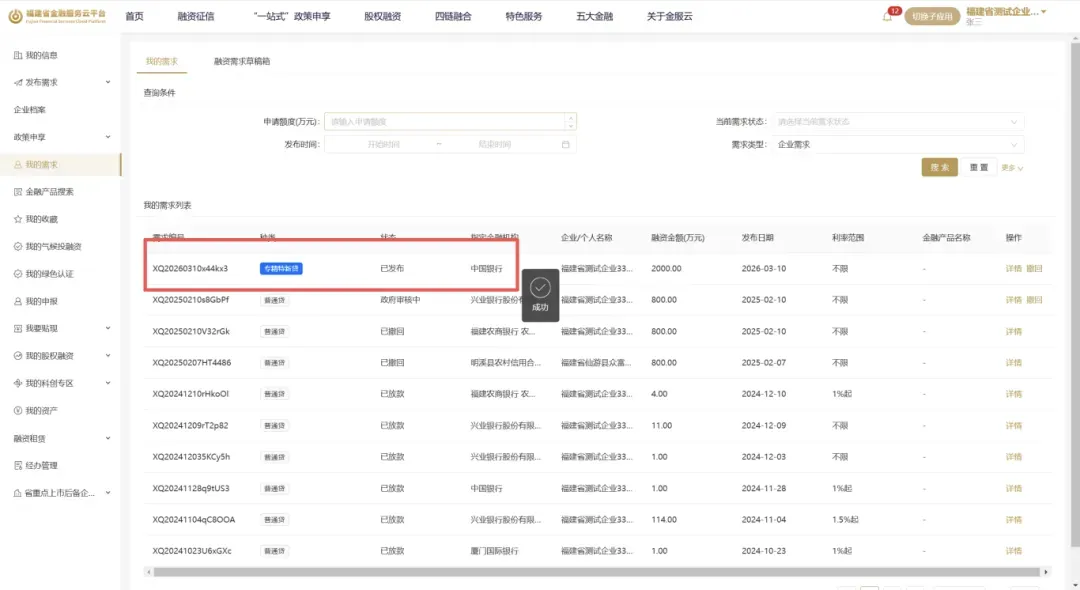Open 股权融资 in top navigation
1080x590 pixels.
tap(382, 17)
